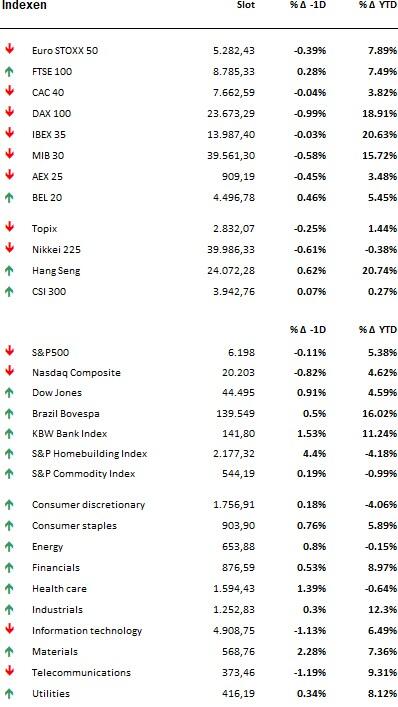Select the Consumer discretionary sector label
The image size is (398, 707).
click(88, 505)
